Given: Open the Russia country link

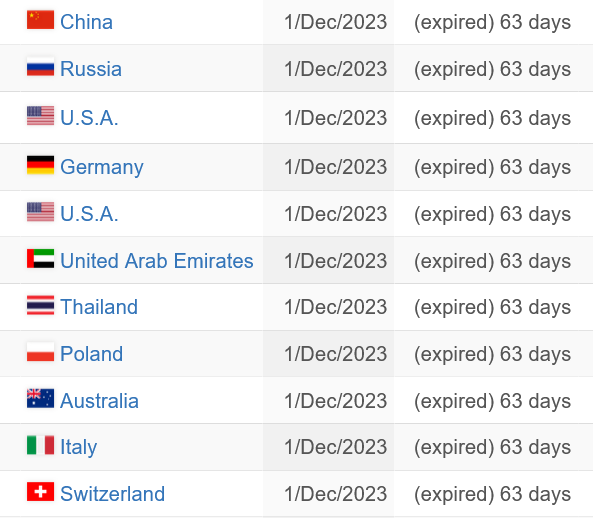Looking at the screenshot, I should click(x=91, y=69).
